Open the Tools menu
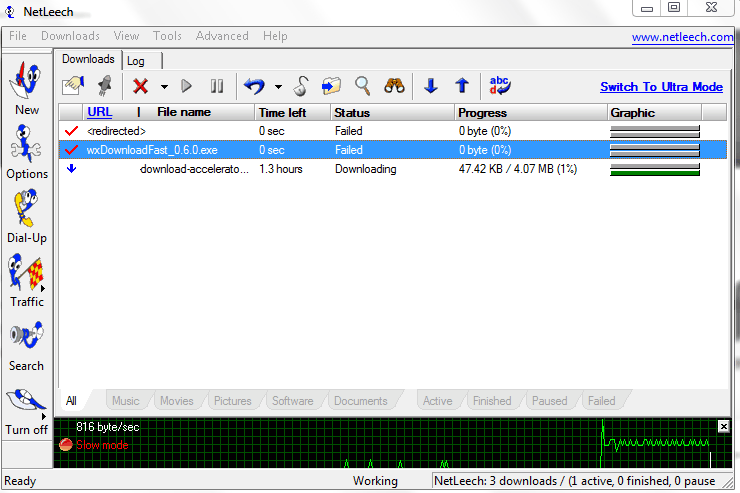Image resolution: width=740 pixels, height=493 pixels. point(167,36)
